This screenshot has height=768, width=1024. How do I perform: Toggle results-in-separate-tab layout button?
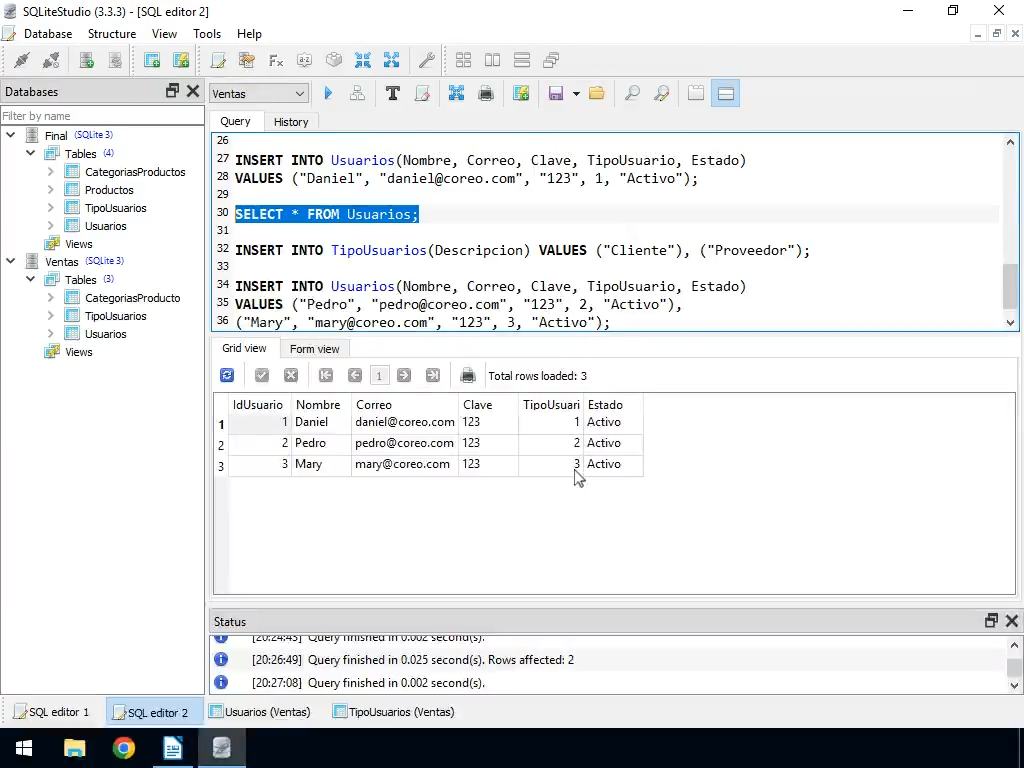[x=696, y=93]
